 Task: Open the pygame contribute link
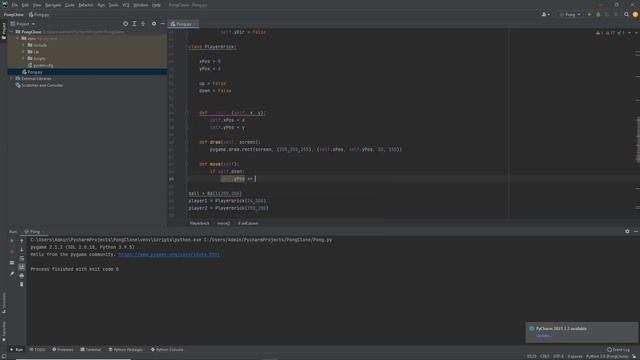pos(169,254)
